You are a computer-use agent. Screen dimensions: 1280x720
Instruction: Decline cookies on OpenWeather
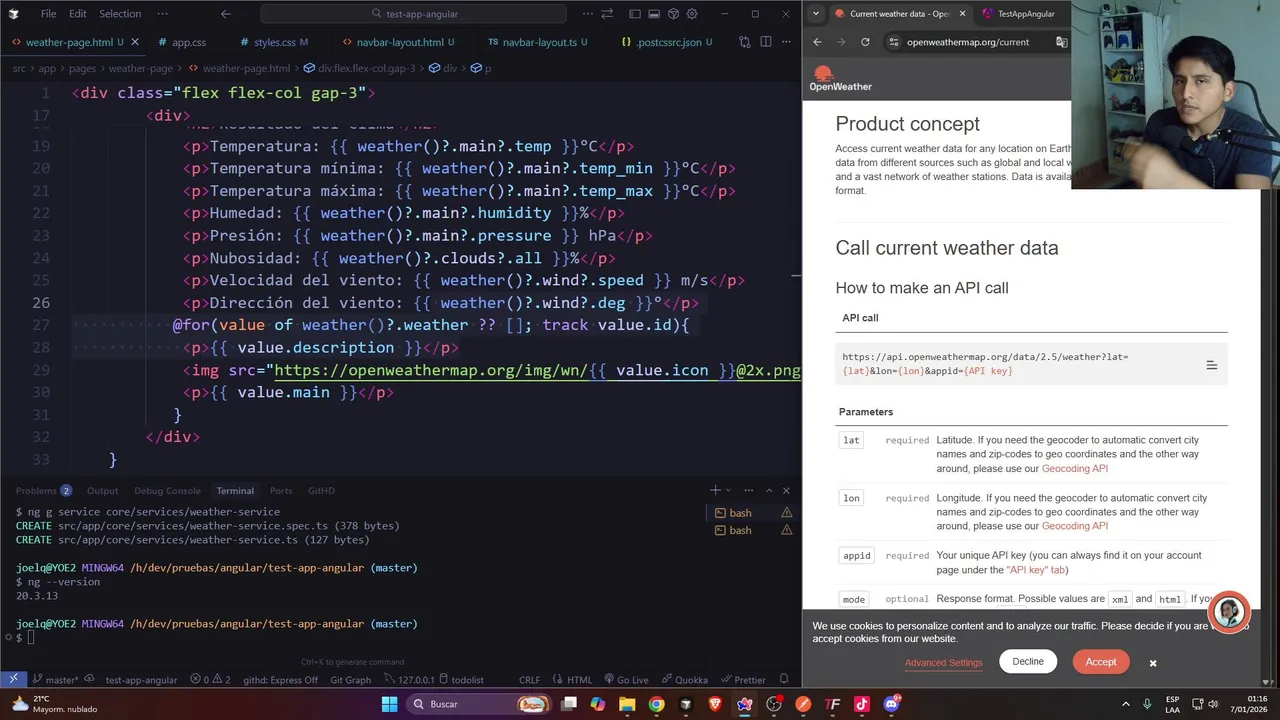(1027, 662)
